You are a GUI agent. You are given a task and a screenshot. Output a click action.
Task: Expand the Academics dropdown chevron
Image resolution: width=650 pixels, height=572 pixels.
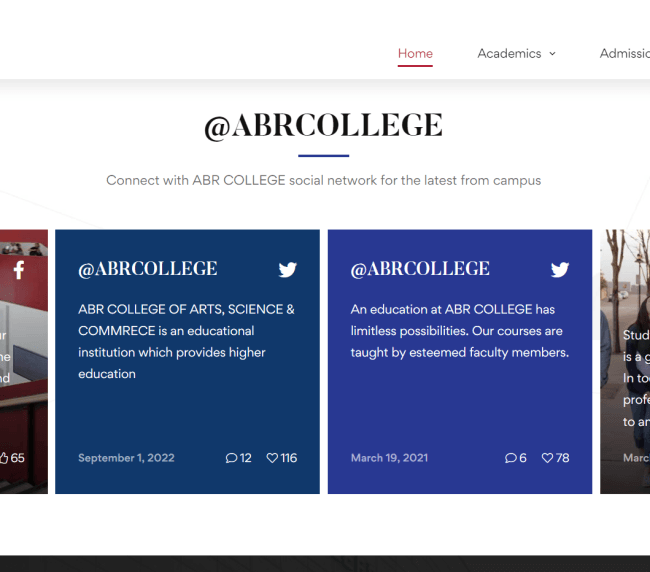pyautogui.click(x=552, y=54)
